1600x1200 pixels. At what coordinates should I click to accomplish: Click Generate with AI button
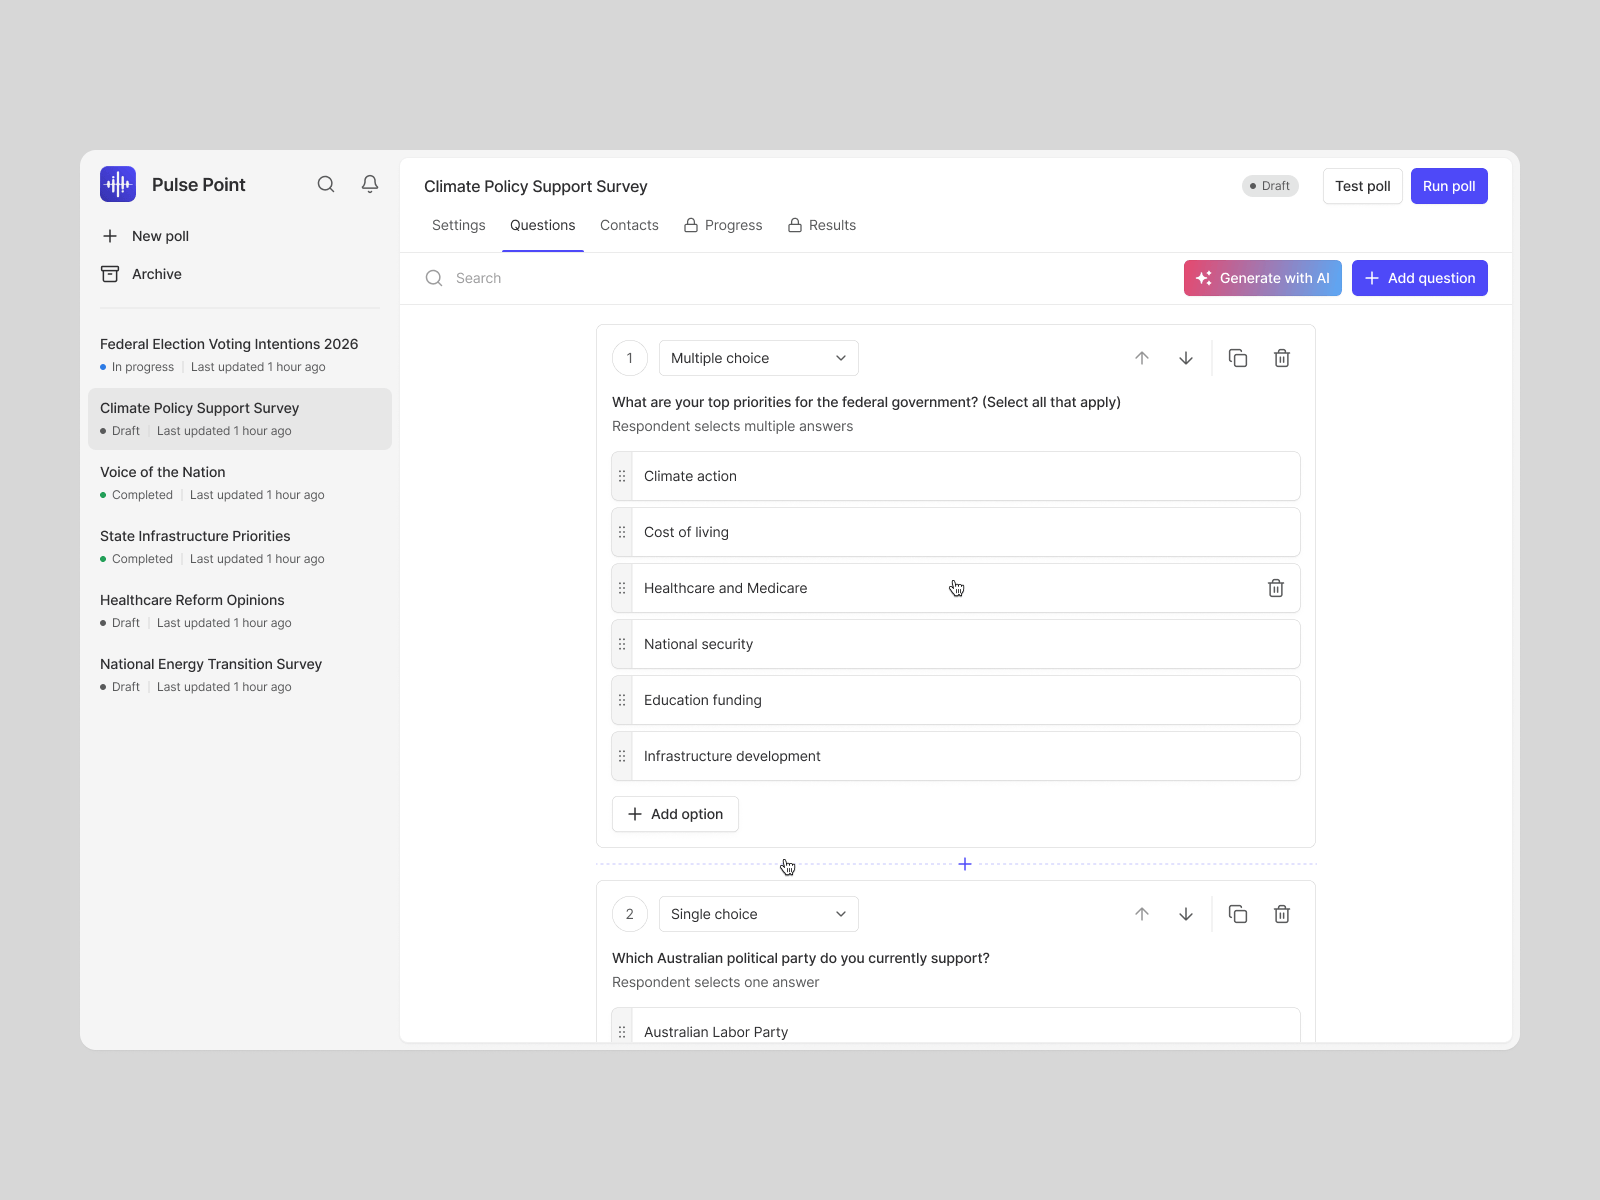(1263, 278)
